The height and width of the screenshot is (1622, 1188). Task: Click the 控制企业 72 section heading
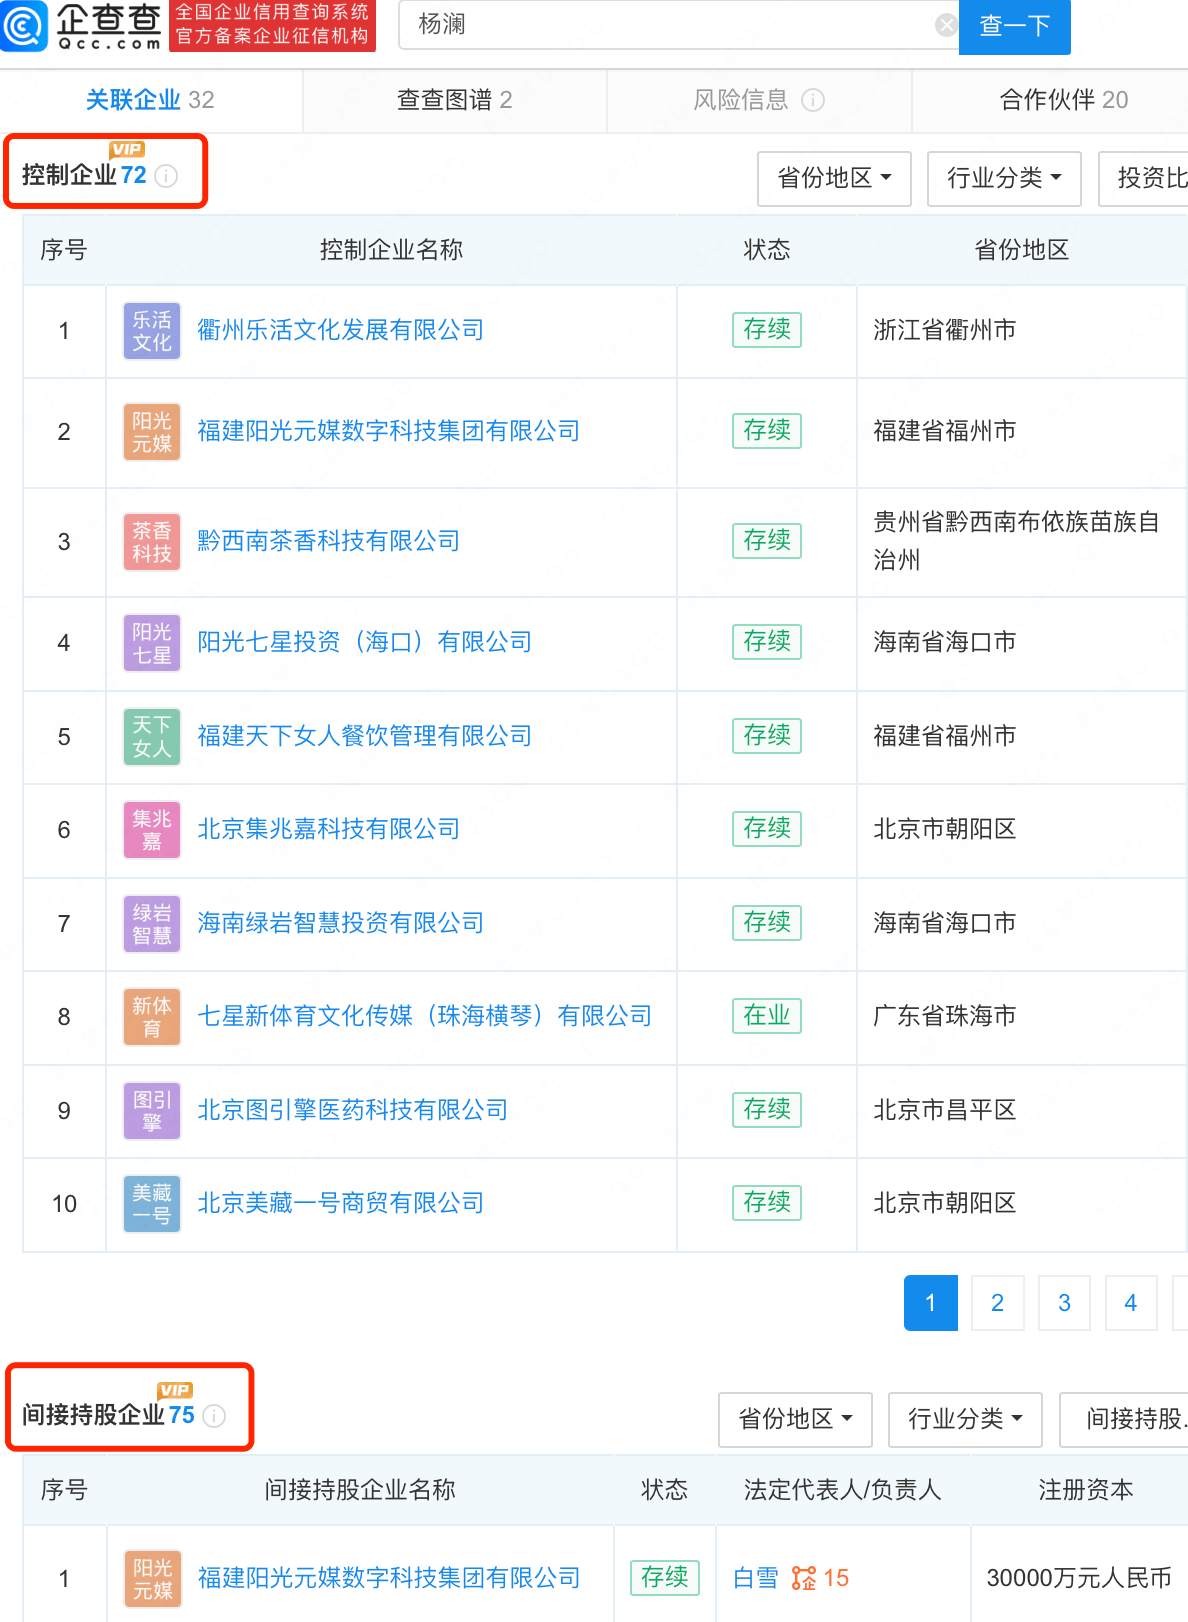[84, 175]
